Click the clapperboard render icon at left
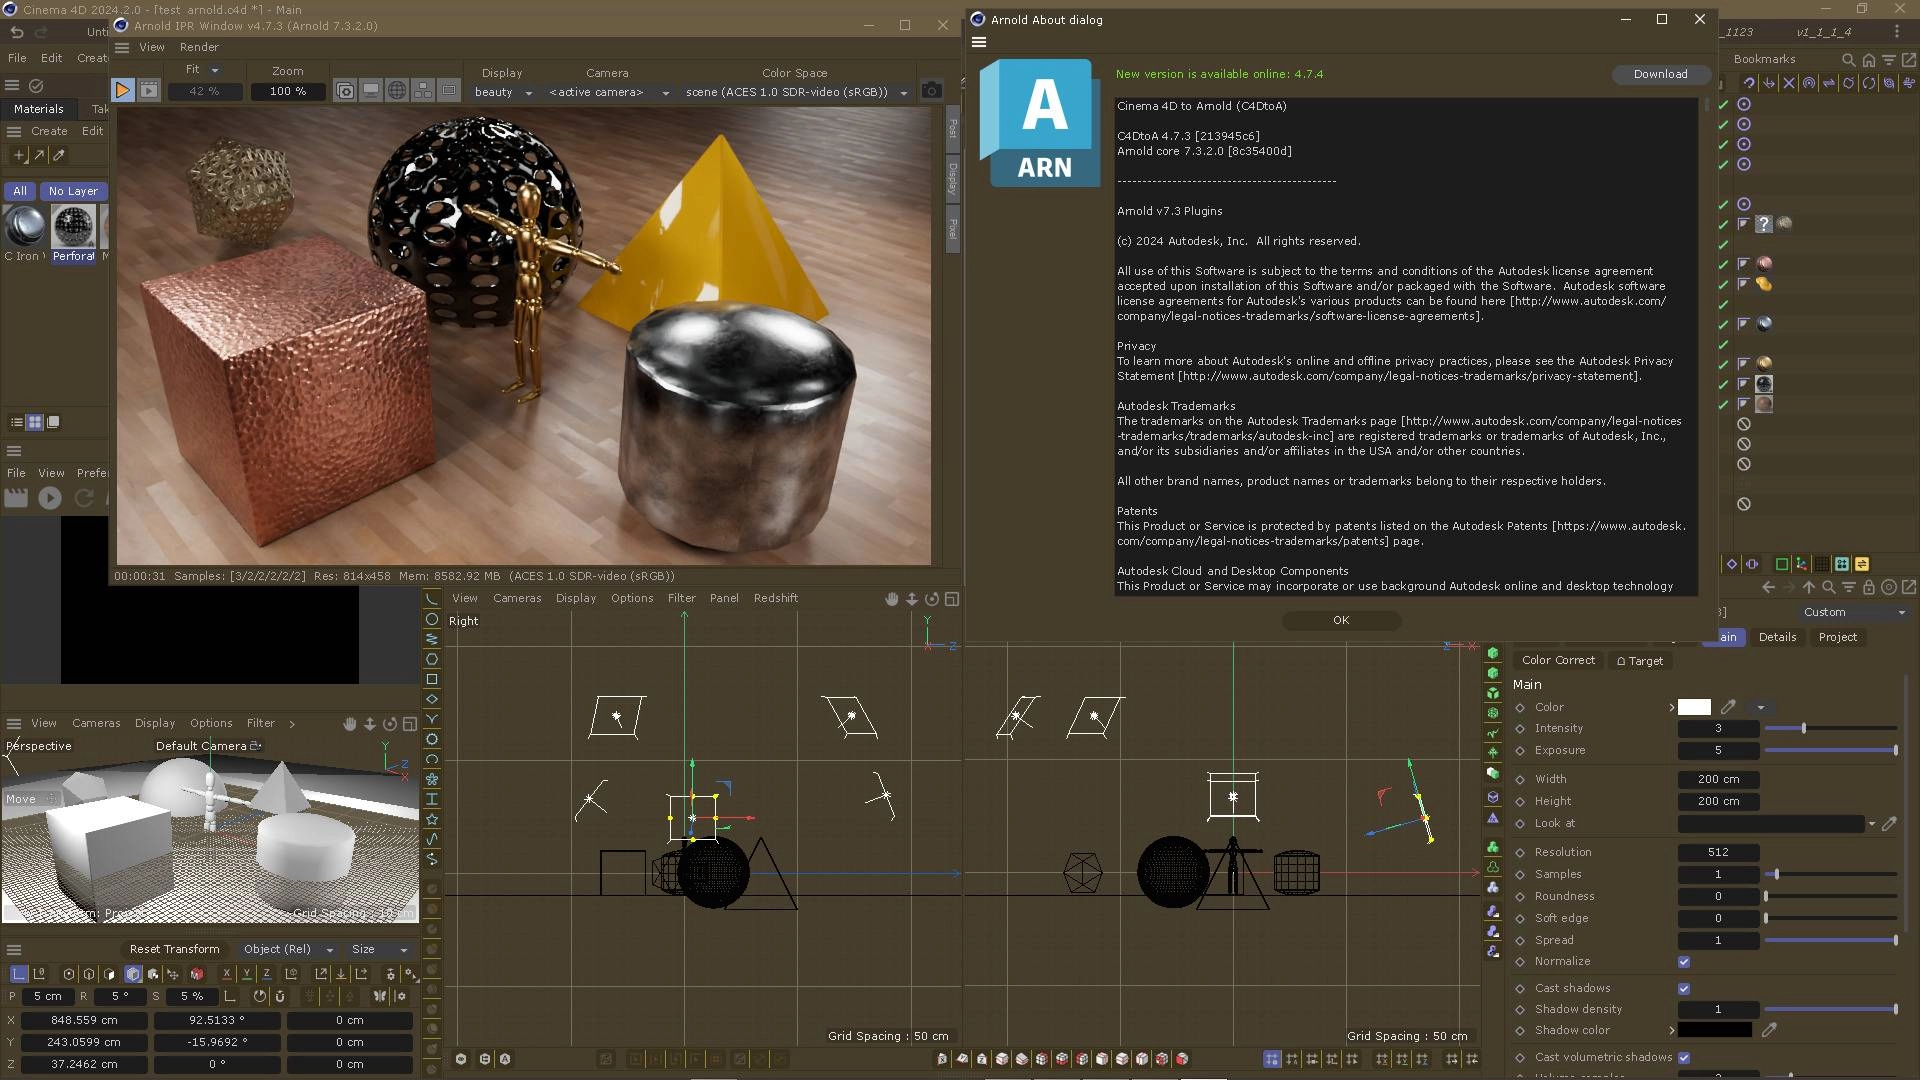 (16, 498)
